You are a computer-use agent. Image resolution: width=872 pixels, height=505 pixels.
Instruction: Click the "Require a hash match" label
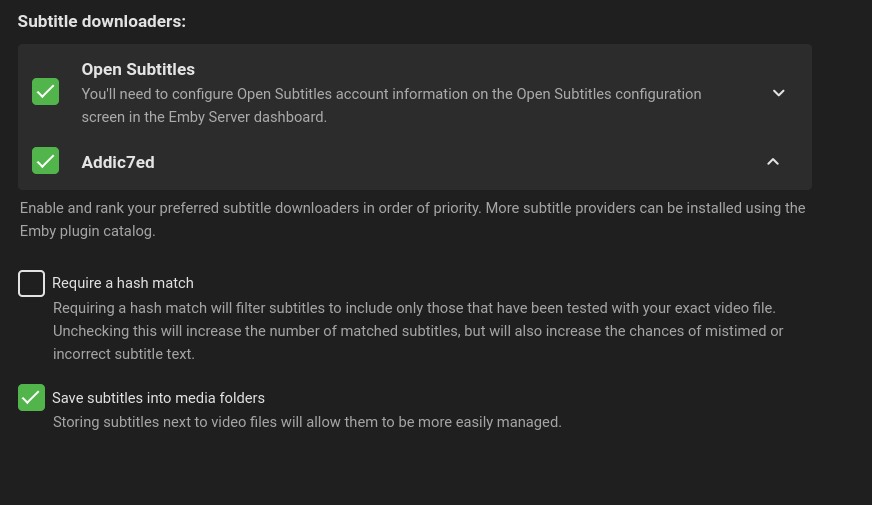(123, 283)
